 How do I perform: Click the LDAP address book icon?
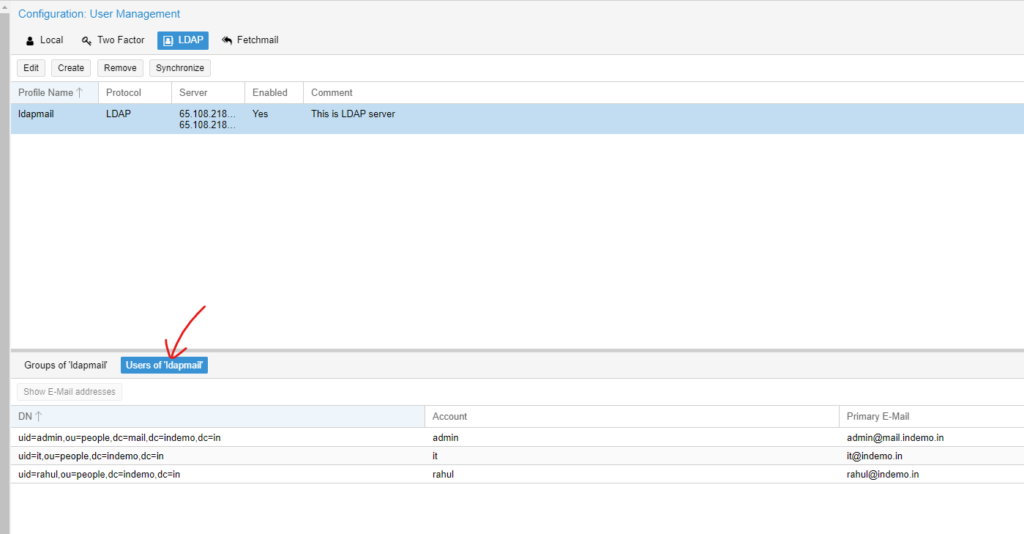tap(168, 40)
